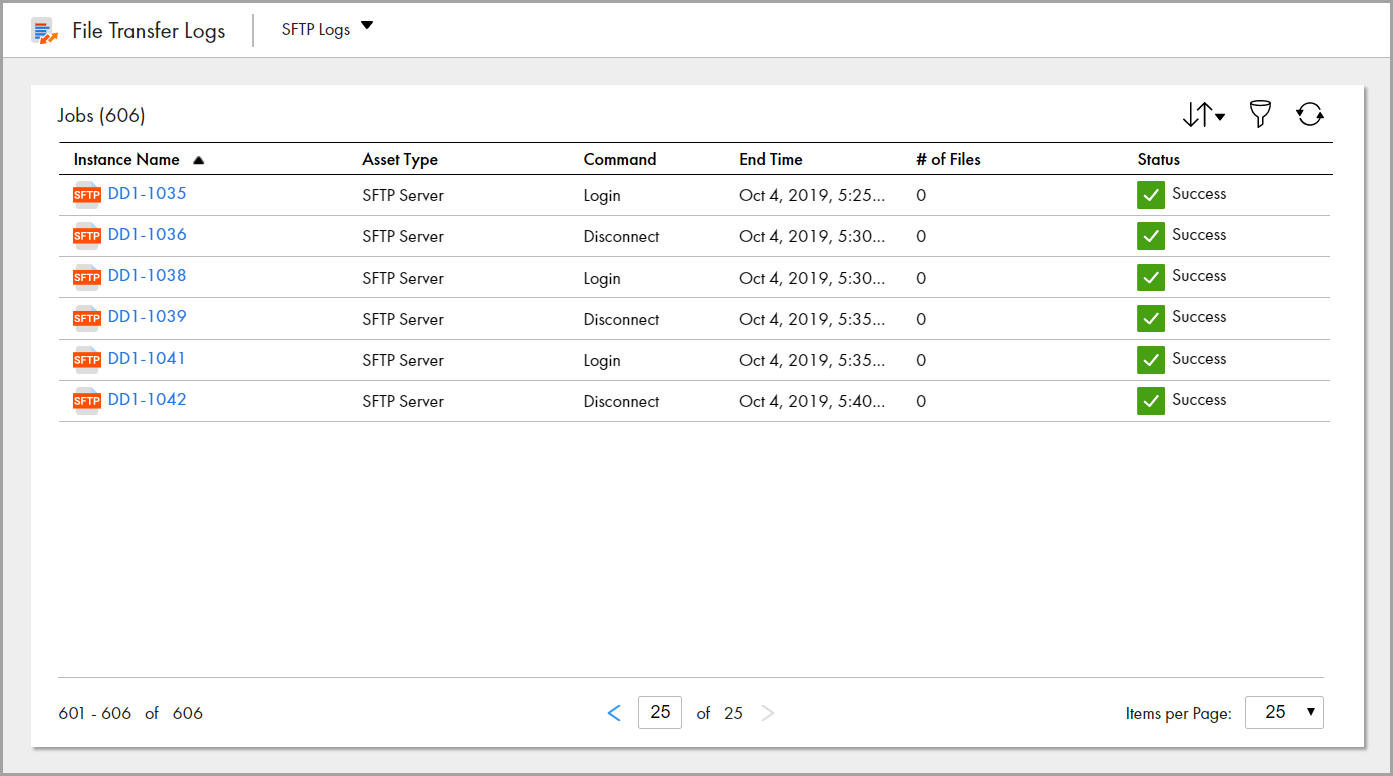Click the Asset Type column header
Viewport: 1393px width, 776px height.
tap(400, 159)
